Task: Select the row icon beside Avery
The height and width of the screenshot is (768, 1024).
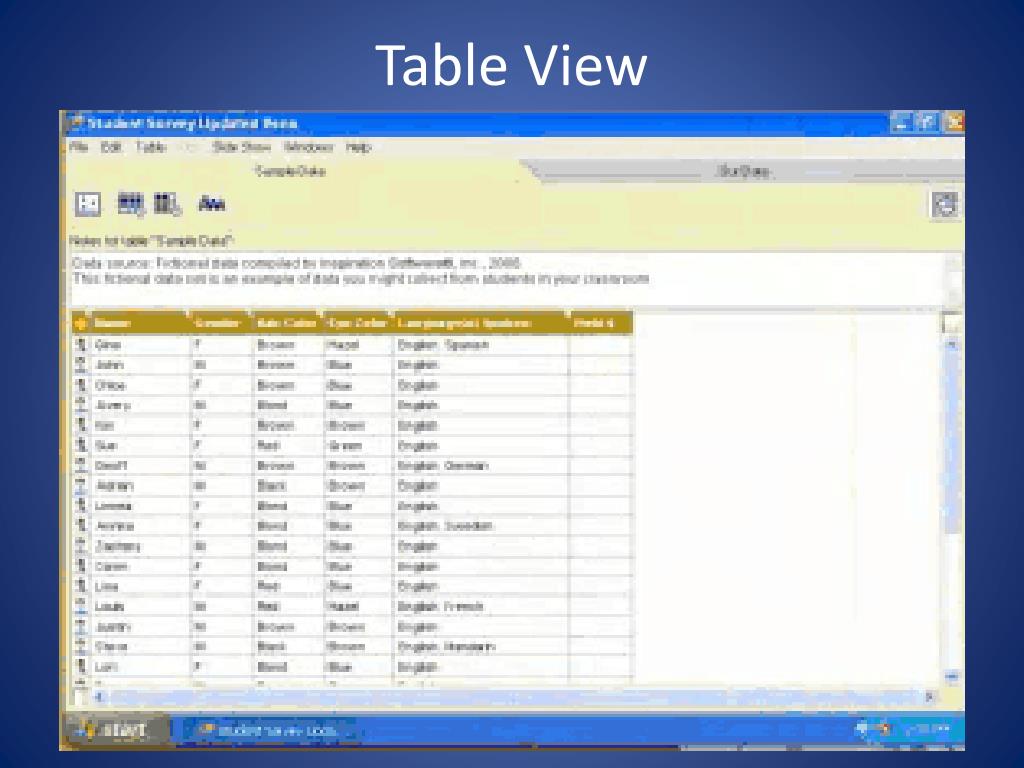Action: pos(82,406)
